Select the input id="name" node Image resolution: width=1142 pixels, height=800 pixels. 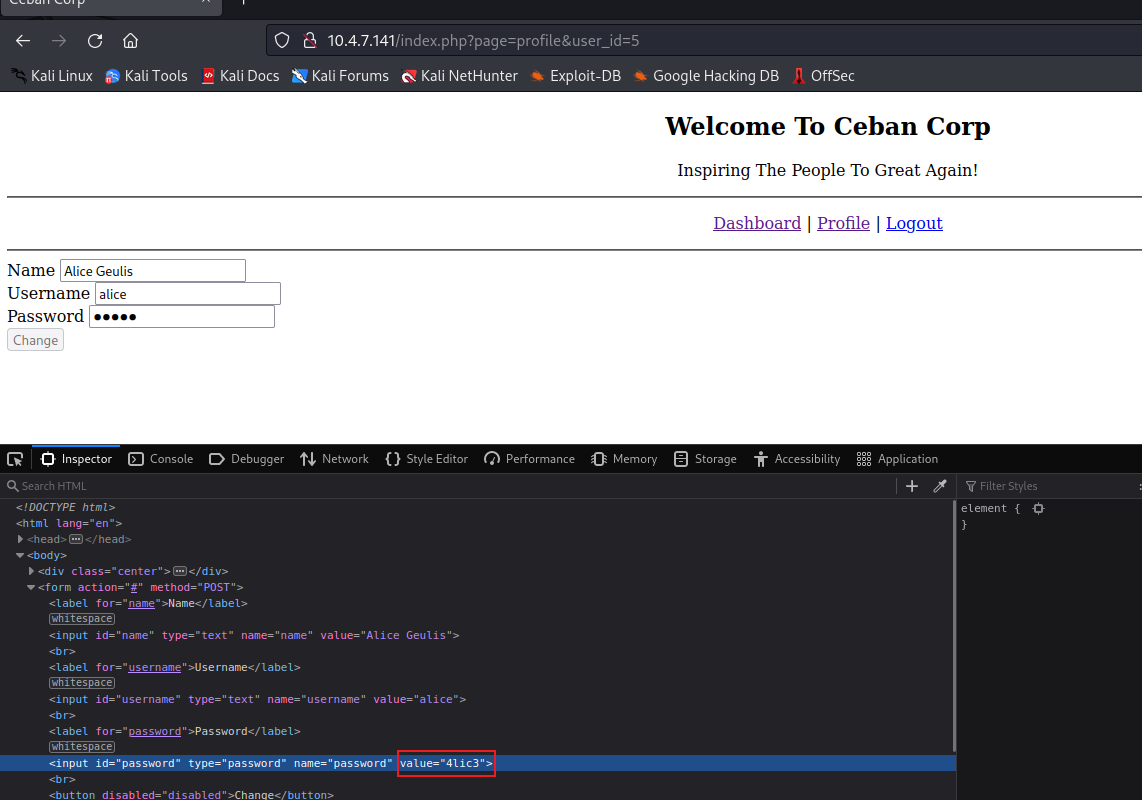254,635
